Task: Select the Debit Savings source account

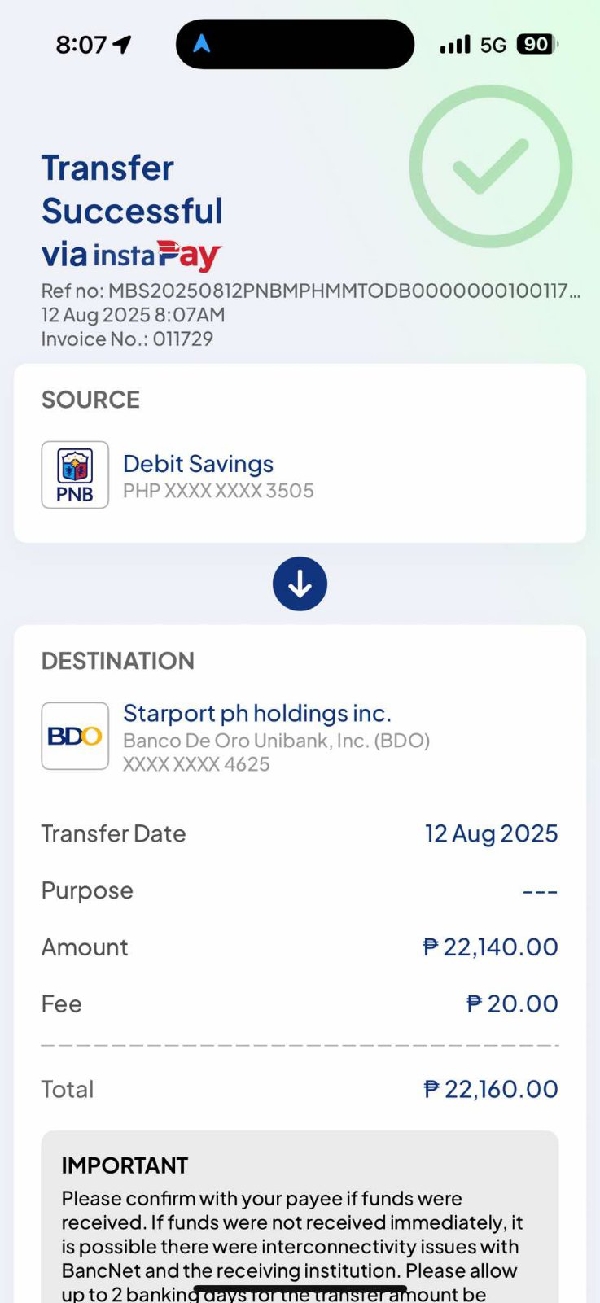Action: pos(198,464)
